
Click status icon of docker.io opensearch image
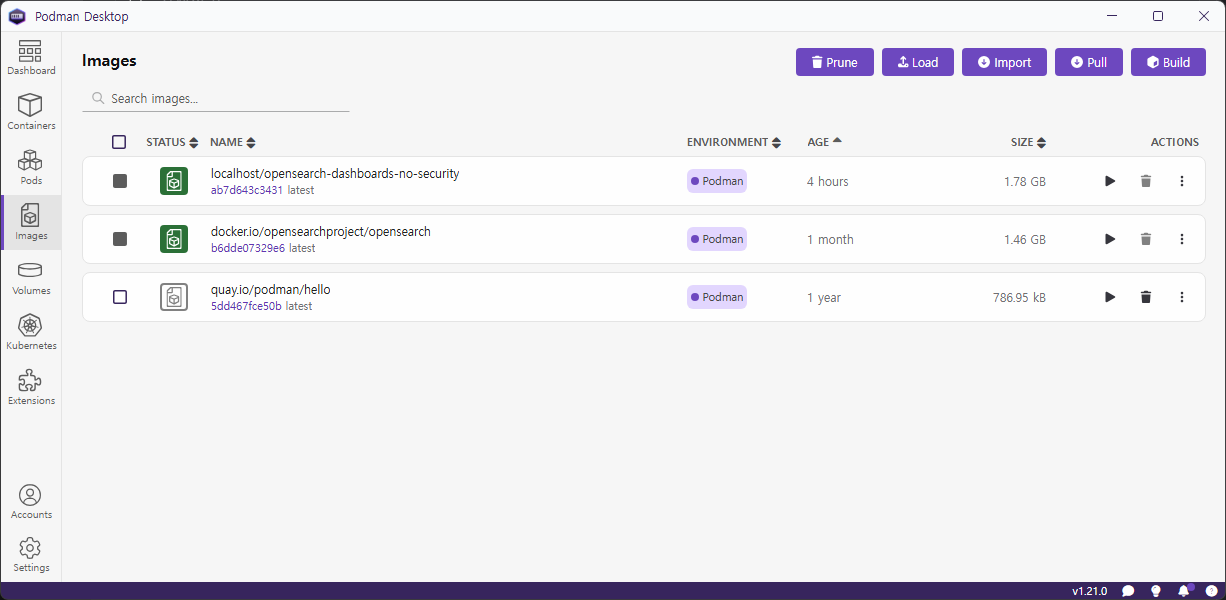174,239
